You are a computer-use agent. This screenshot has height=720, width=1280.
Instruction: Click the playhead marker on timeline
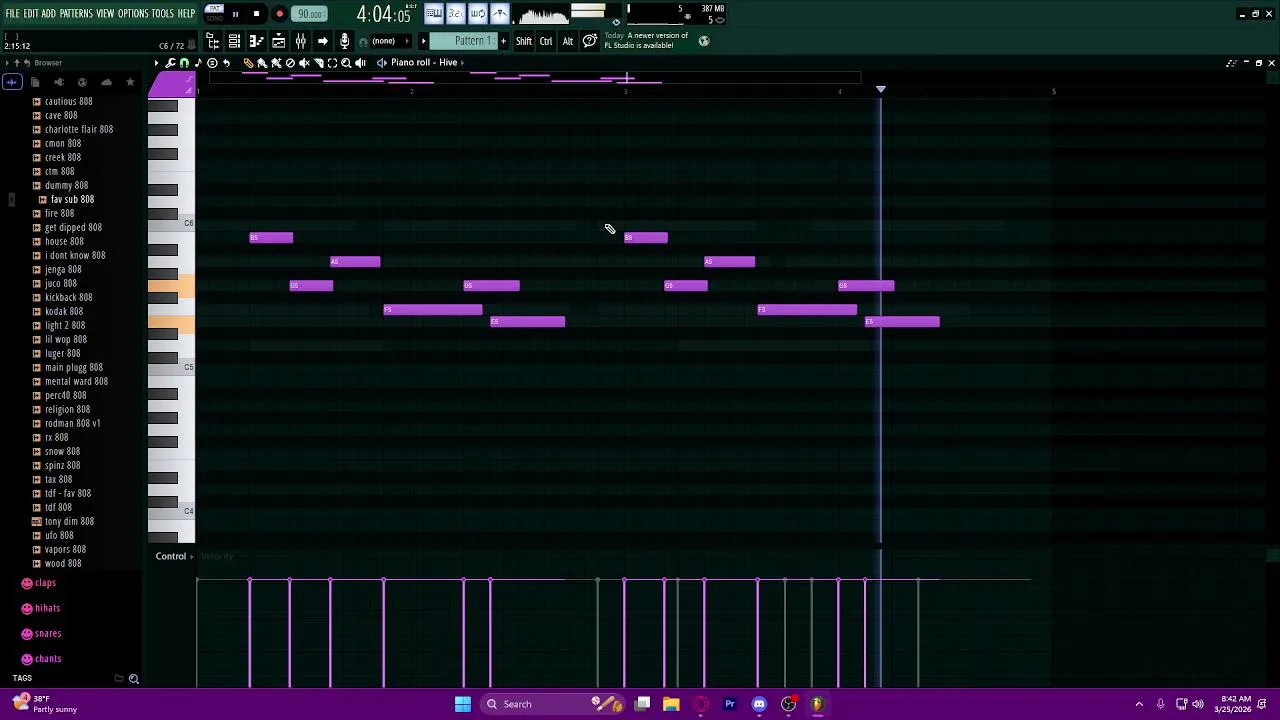pos(881,90)
